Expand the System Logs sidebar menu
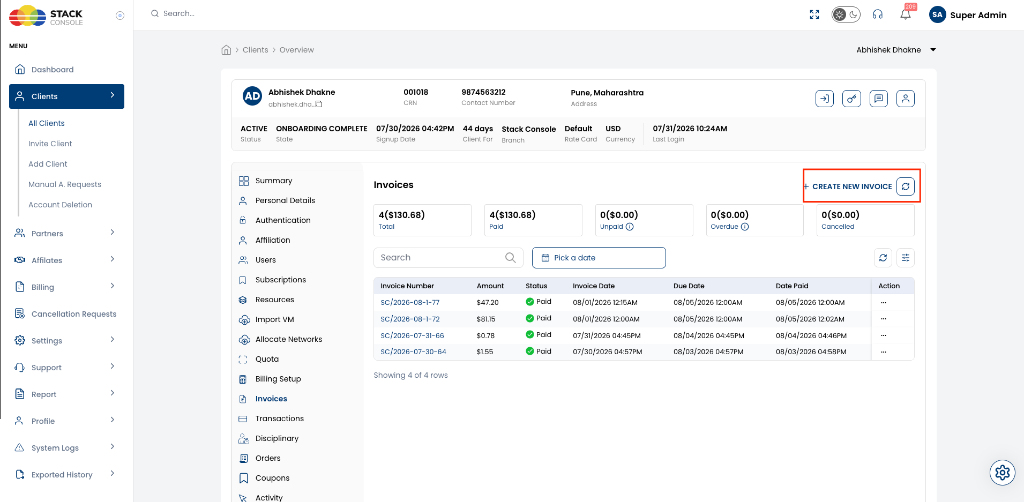 tap(67, 448)
